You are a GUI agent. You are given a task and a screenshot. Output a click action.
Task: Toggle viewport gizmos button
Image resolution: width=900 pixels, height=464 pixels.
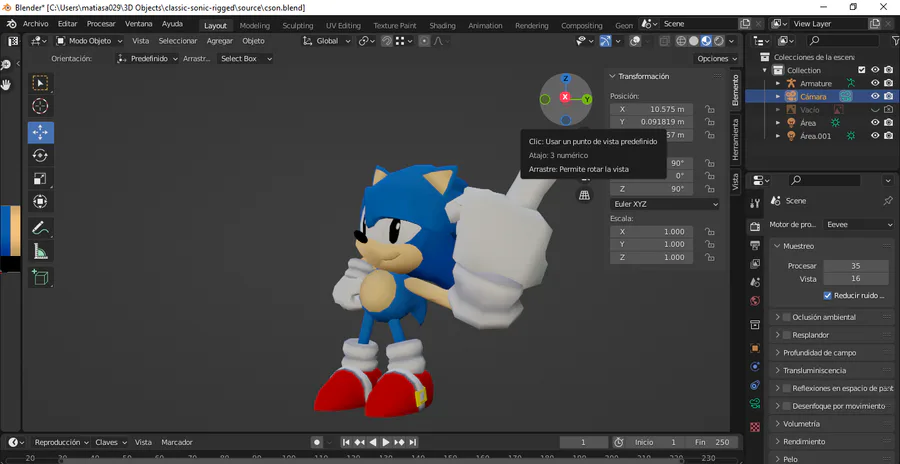click(606, 41)
